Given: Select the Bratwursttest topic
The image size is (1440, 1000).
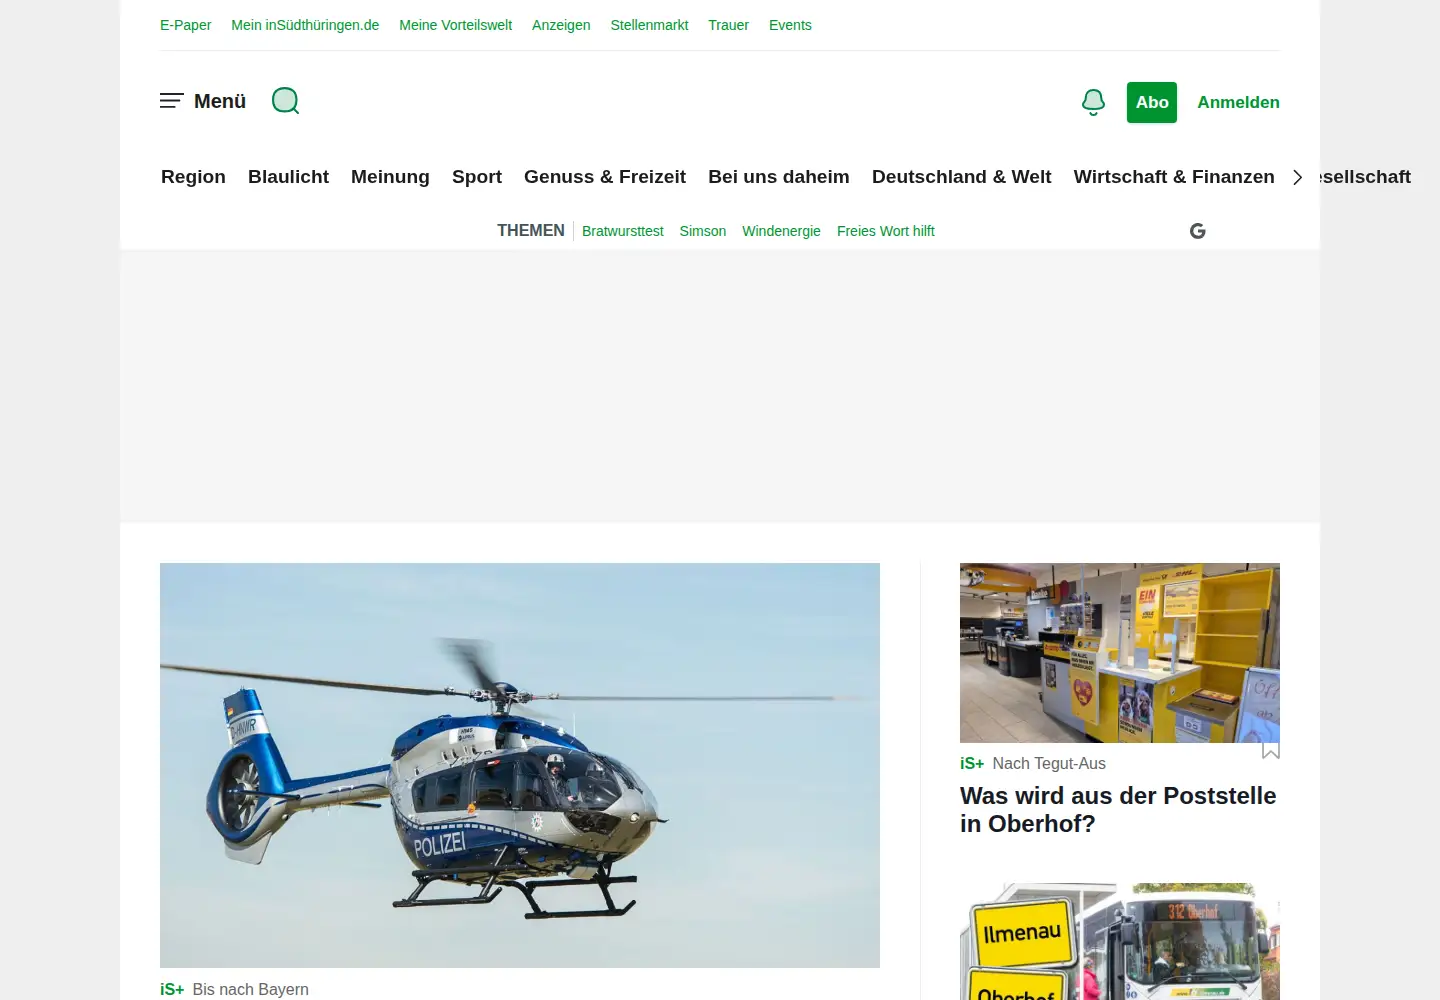Looking at the screenshot, I should 622,231.
